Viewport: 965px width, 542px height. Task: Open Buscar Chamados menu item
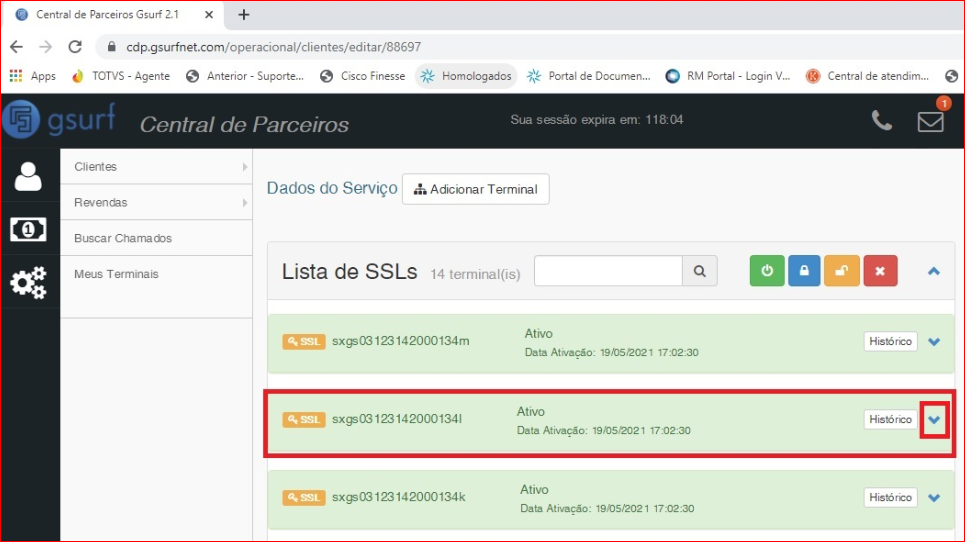(156, 238)
